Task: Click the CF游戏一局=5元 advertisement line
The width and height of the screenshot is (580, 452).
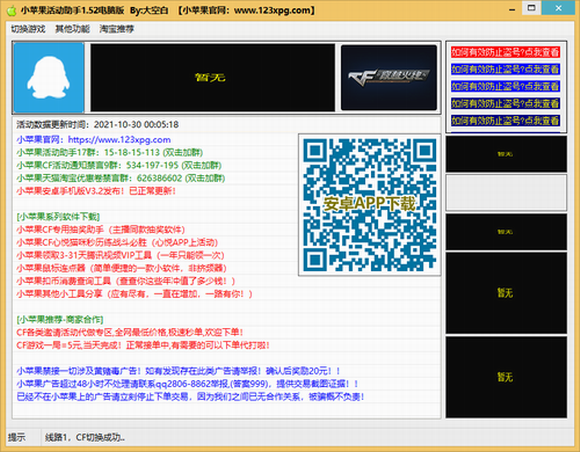Action: [143, 345]
